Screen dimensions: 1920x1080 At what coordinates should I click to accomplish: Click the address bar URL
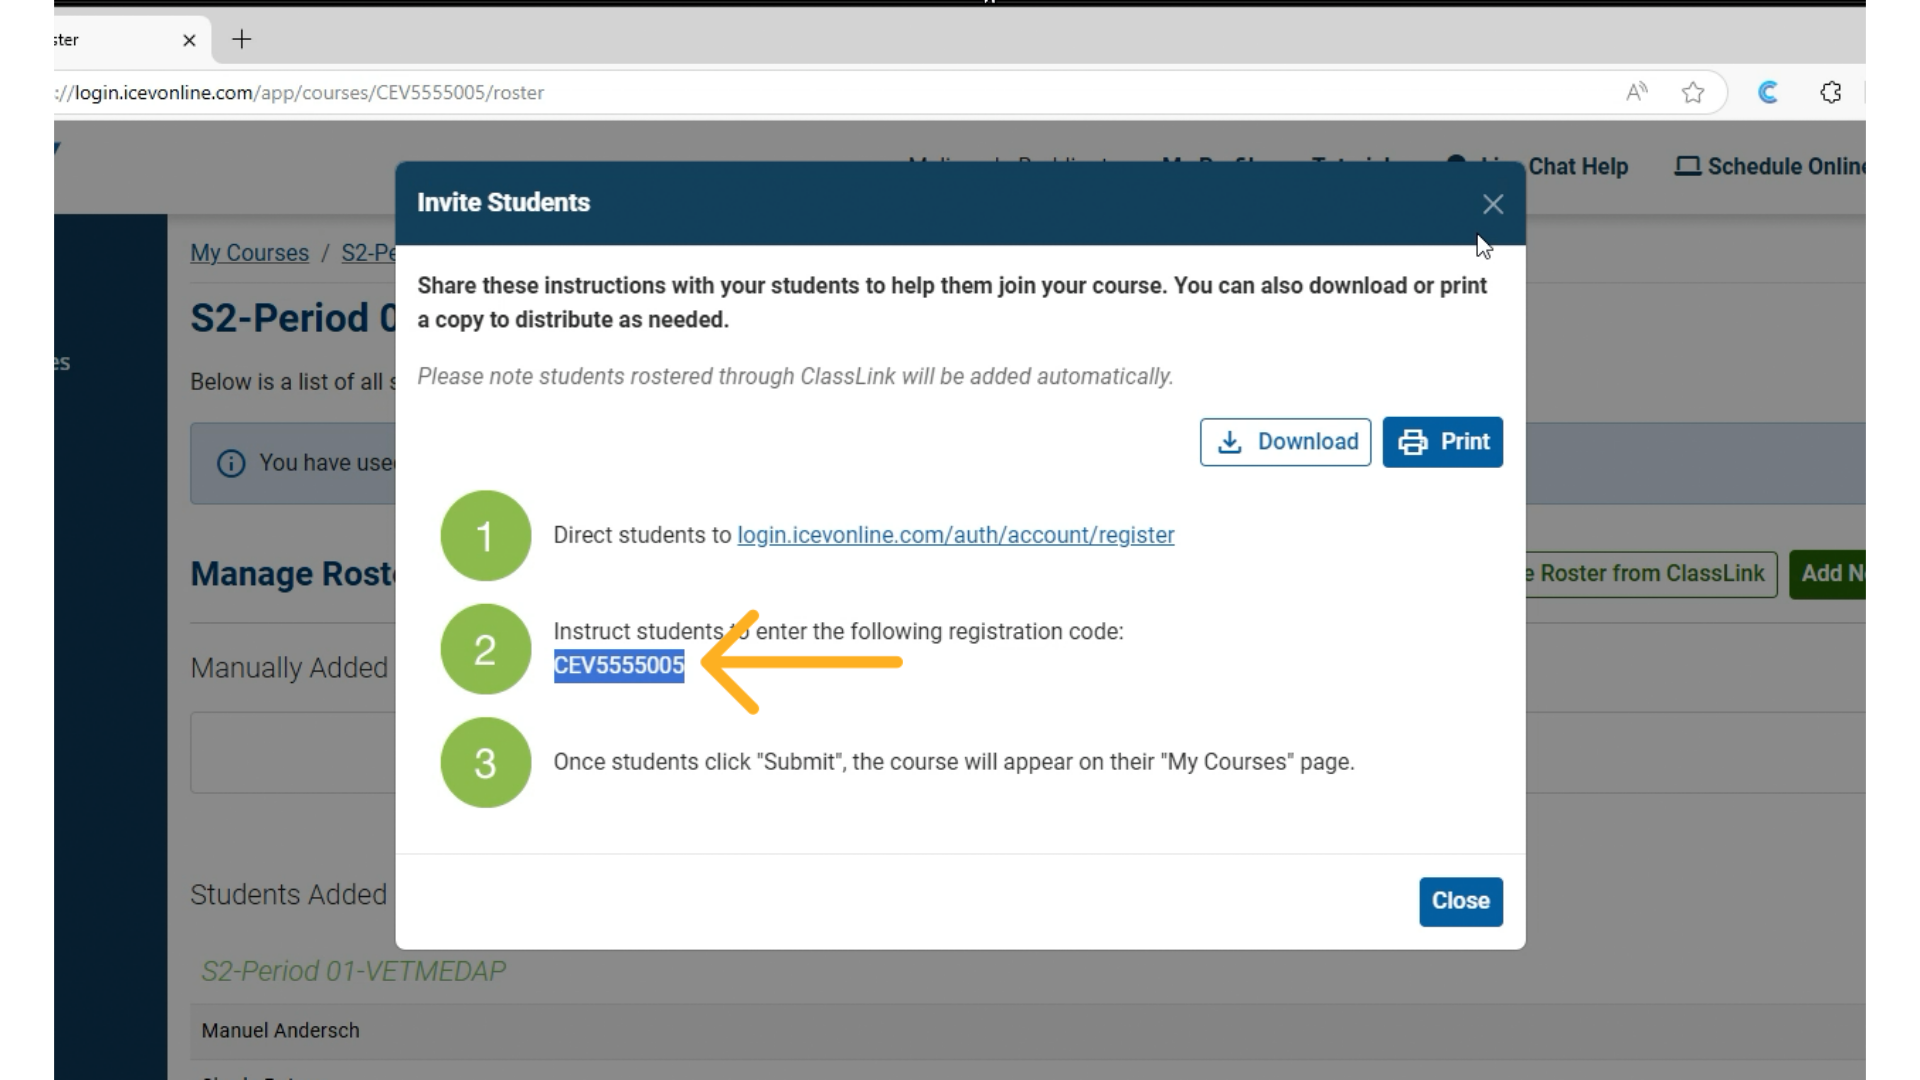[300, 92]
